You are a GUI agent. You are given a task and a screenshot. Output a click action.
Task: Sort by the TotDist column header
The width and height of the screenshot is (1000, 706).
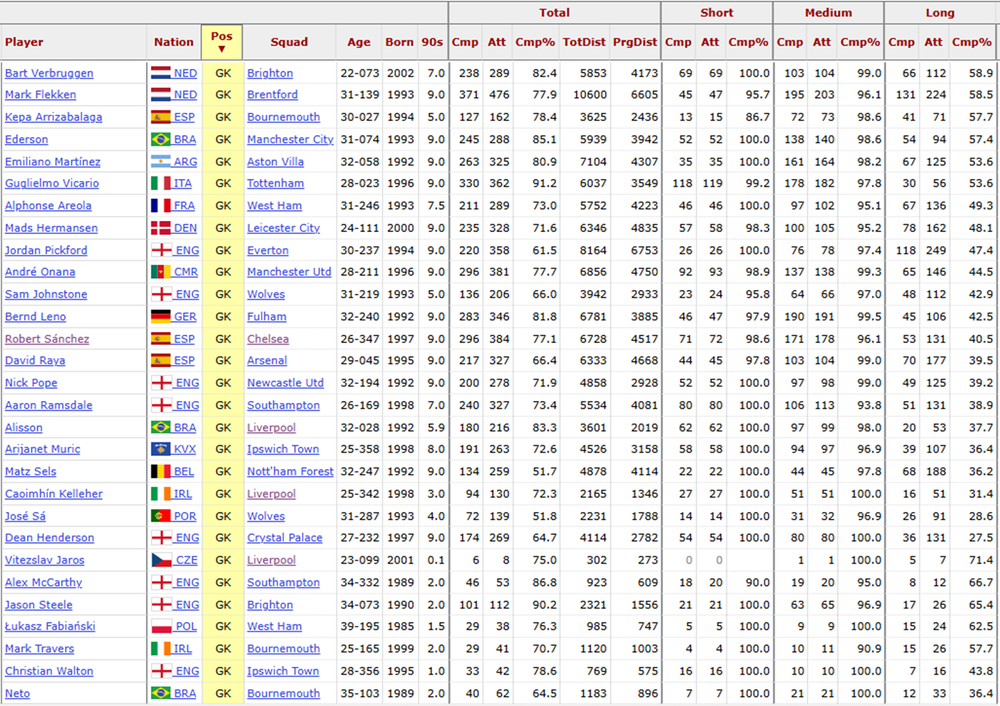(x=584, y=42)
